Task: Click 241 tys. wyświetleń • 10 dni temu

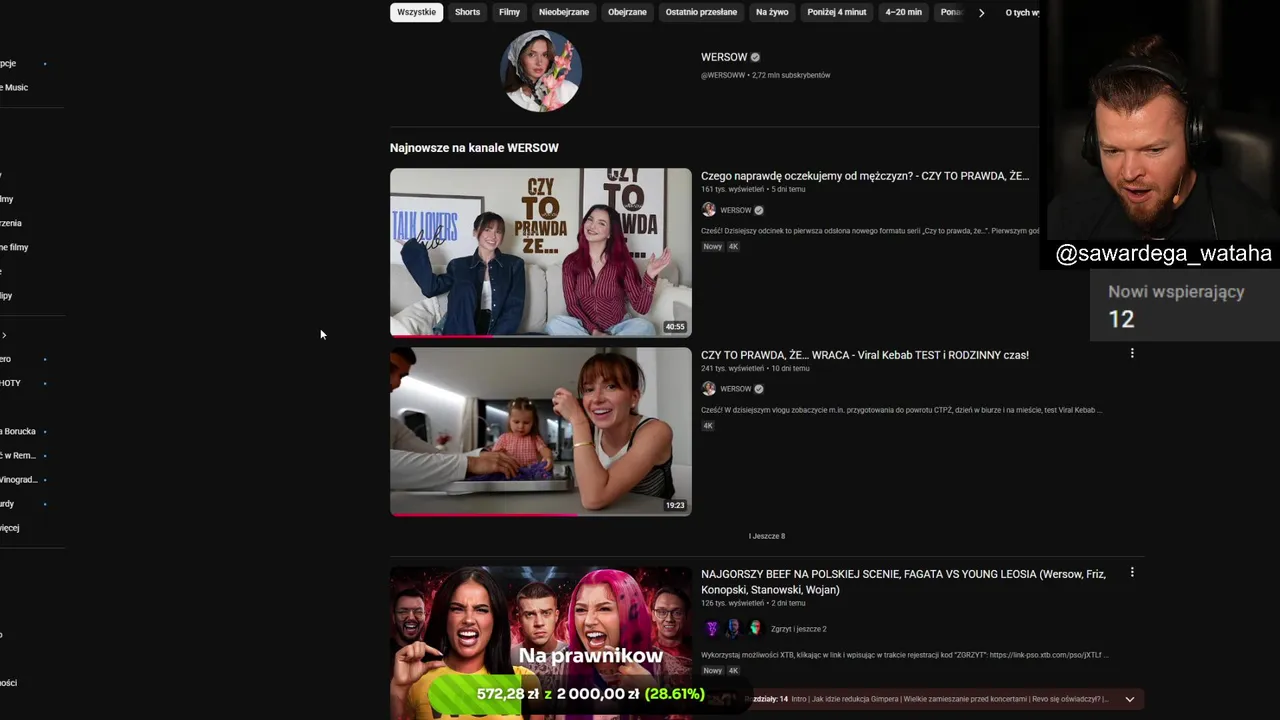Action: click(755, 368)
